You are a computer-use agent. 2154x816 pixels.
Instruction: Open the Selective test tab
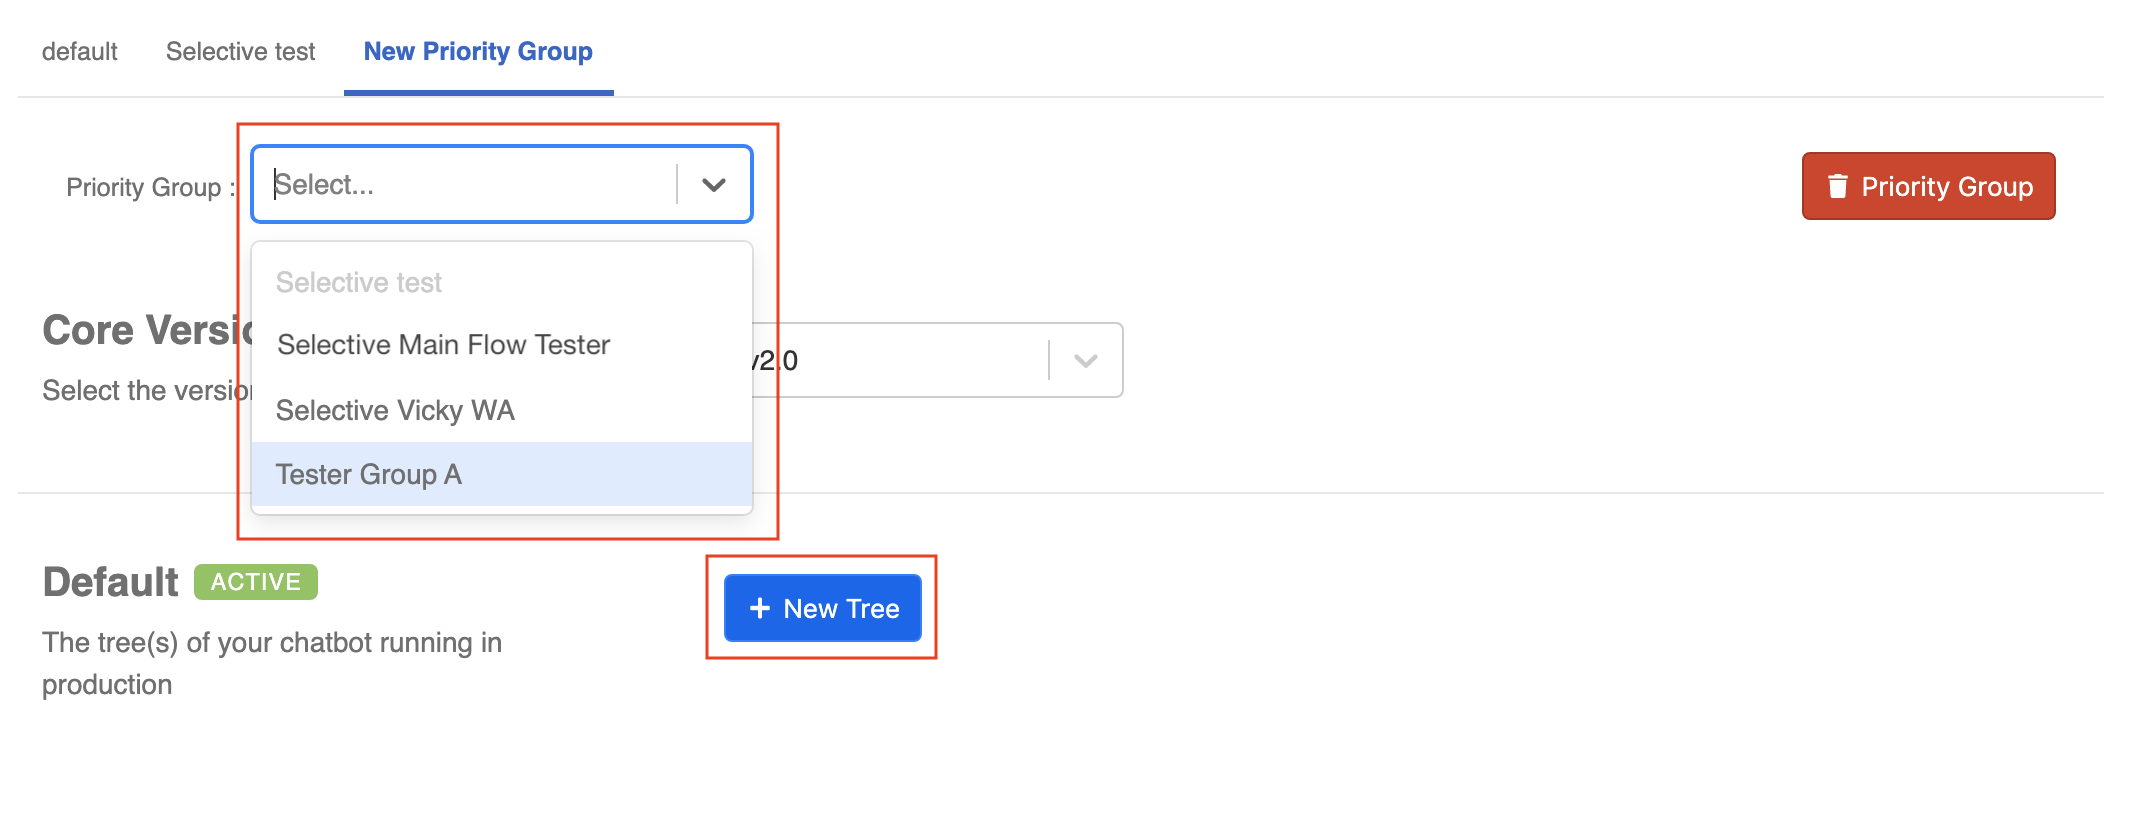pos(240,51)
